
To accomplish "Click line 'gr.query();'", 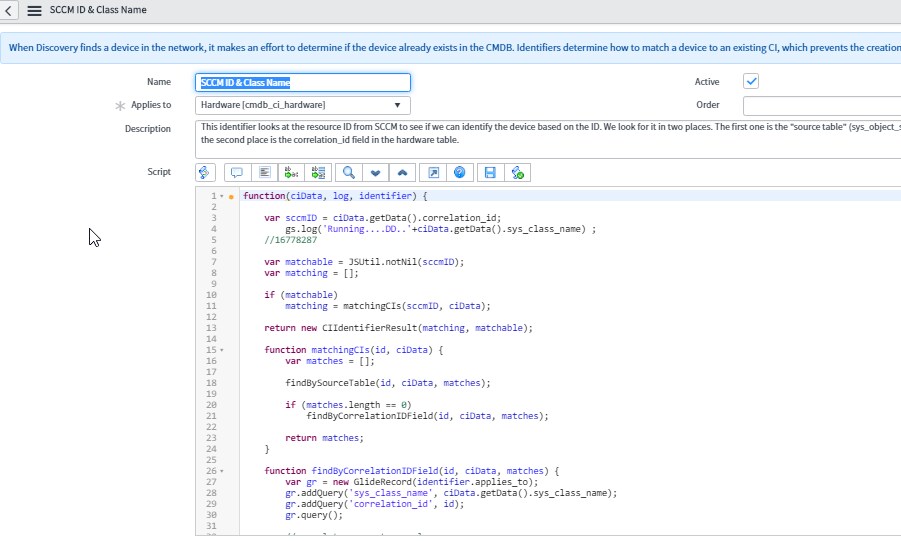I will pos(314,515).
